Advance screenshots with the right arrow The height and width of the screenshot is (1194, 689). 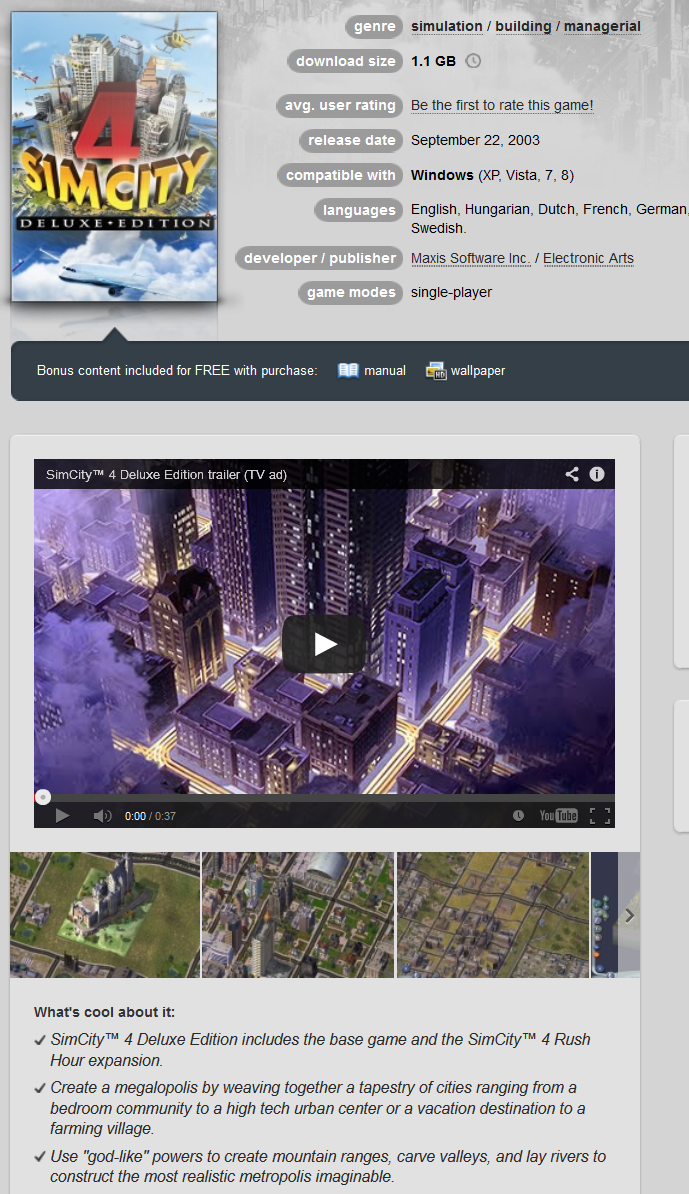click(629, 915)
